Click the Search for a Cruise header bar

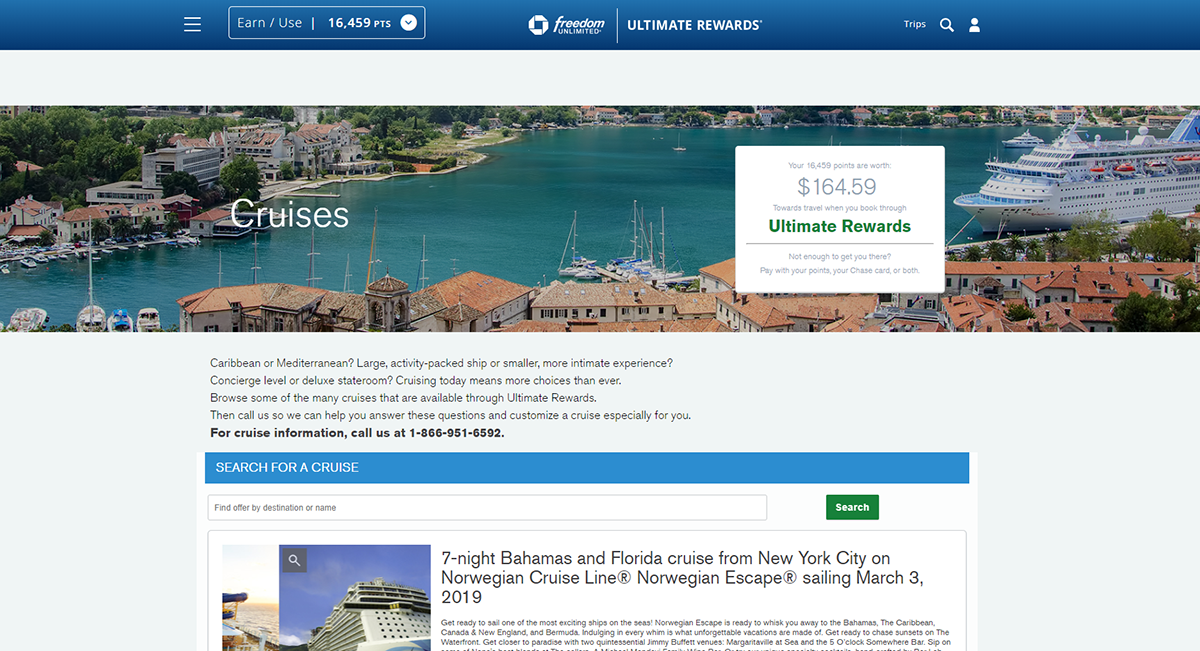[x=586, y=467]
